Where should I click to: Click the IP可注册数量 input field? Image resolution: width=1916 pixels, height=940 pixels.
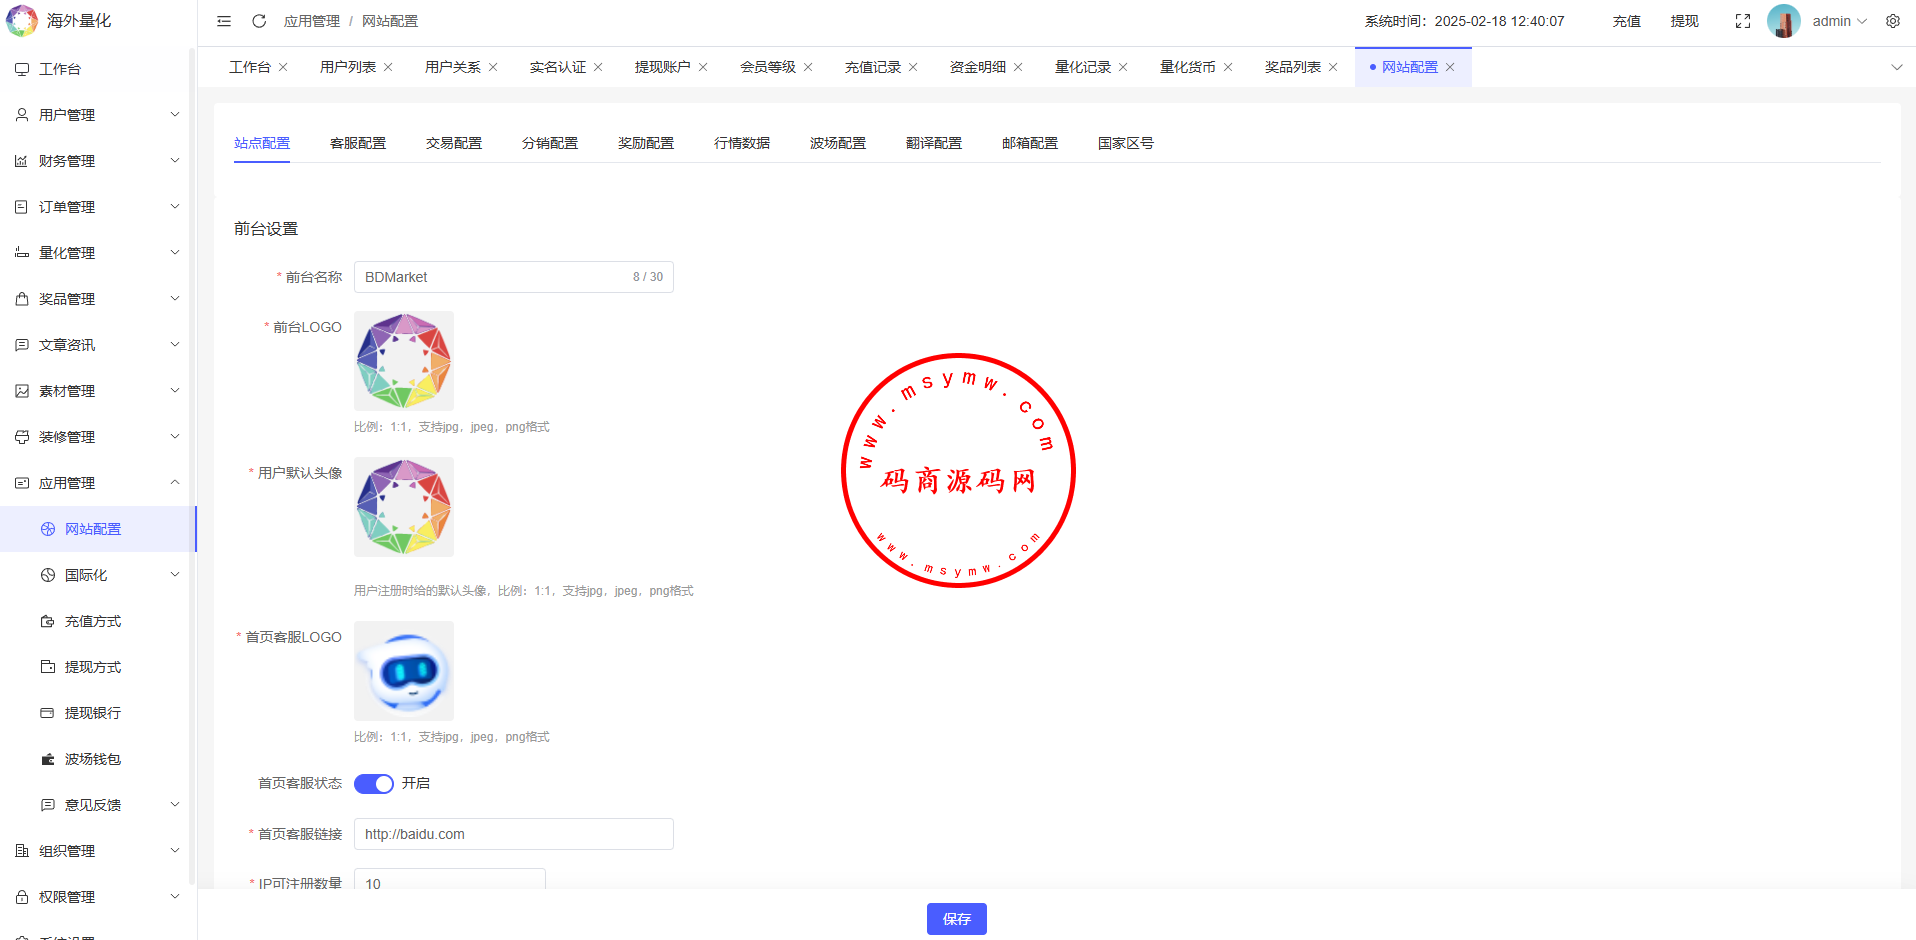click(450, 881)
